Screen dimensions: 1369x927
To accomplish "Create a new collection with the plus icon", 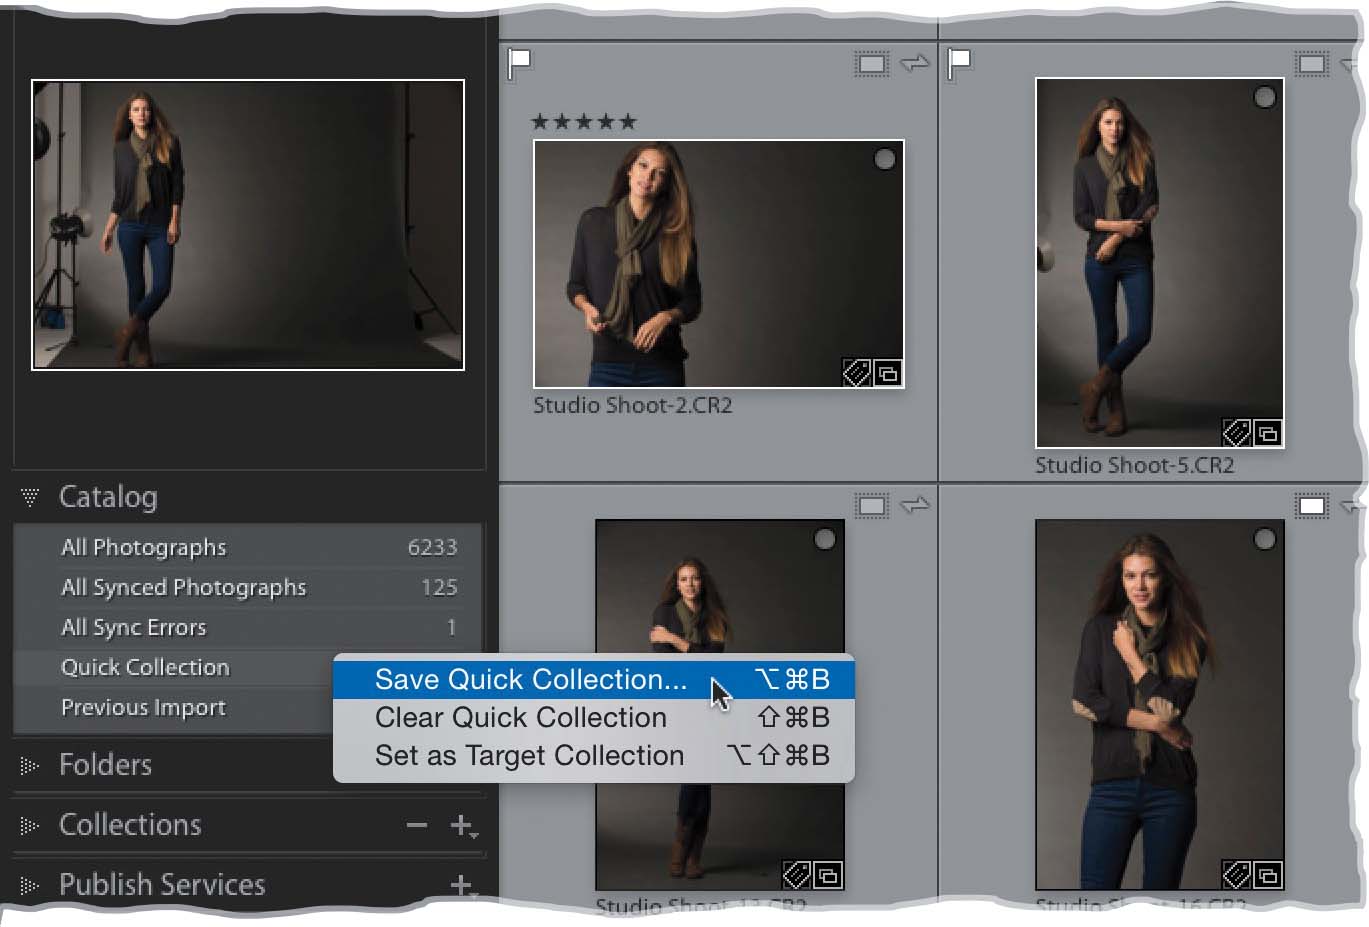I will coord(459,825).
